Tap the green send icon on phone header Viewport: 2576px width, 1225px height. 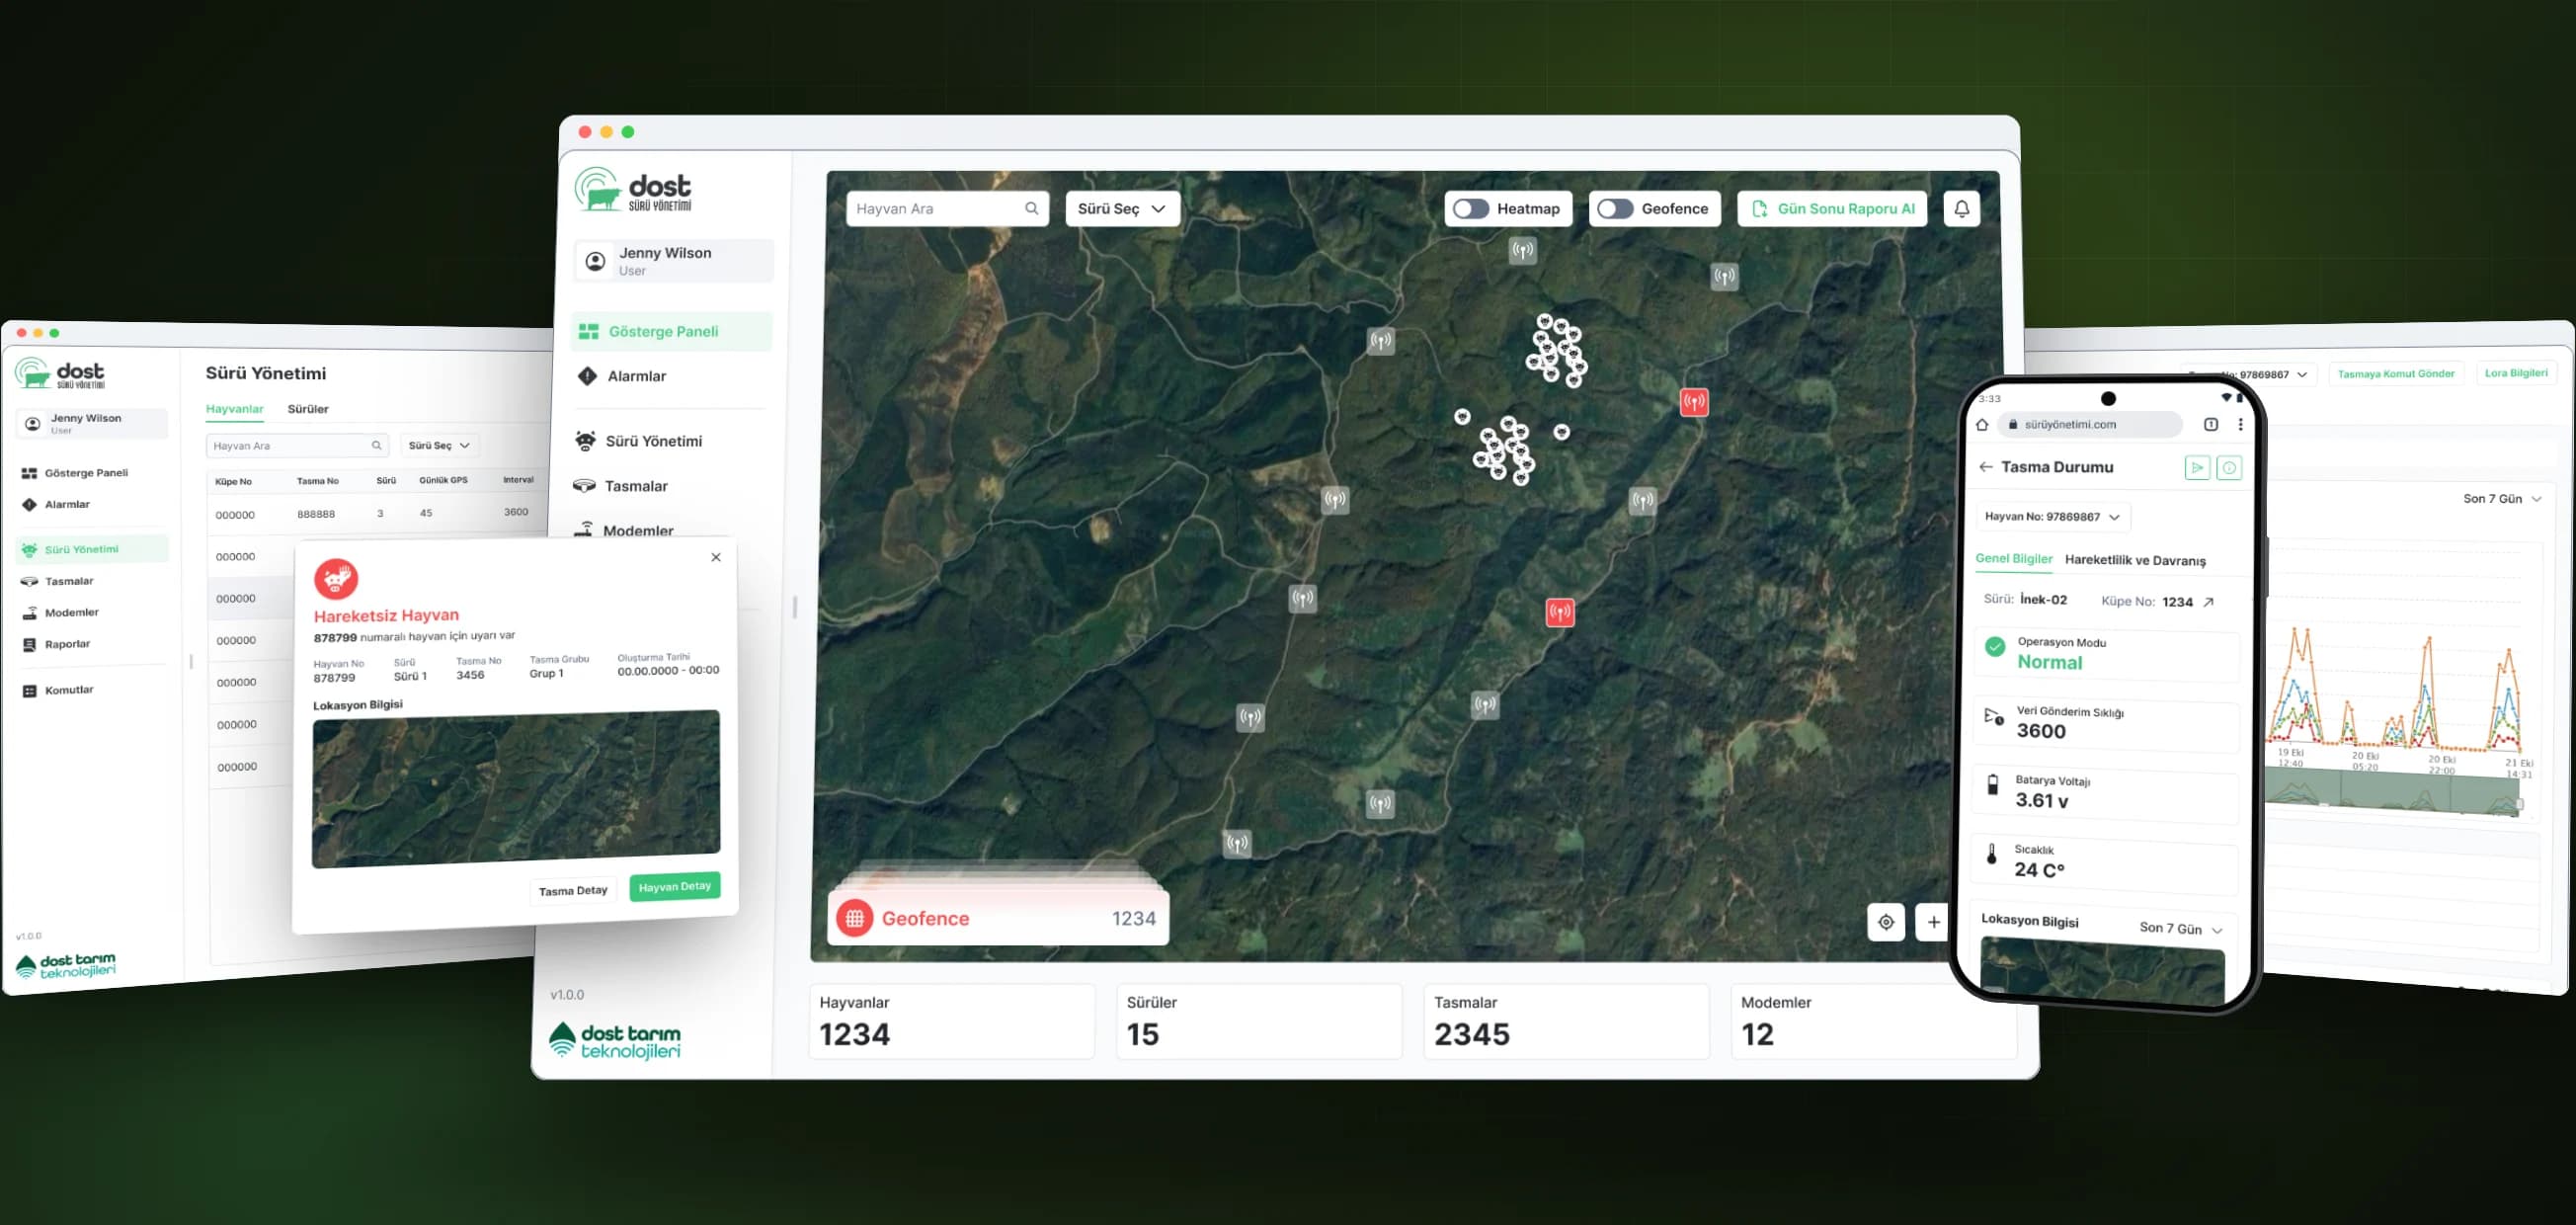[2197, 467]
